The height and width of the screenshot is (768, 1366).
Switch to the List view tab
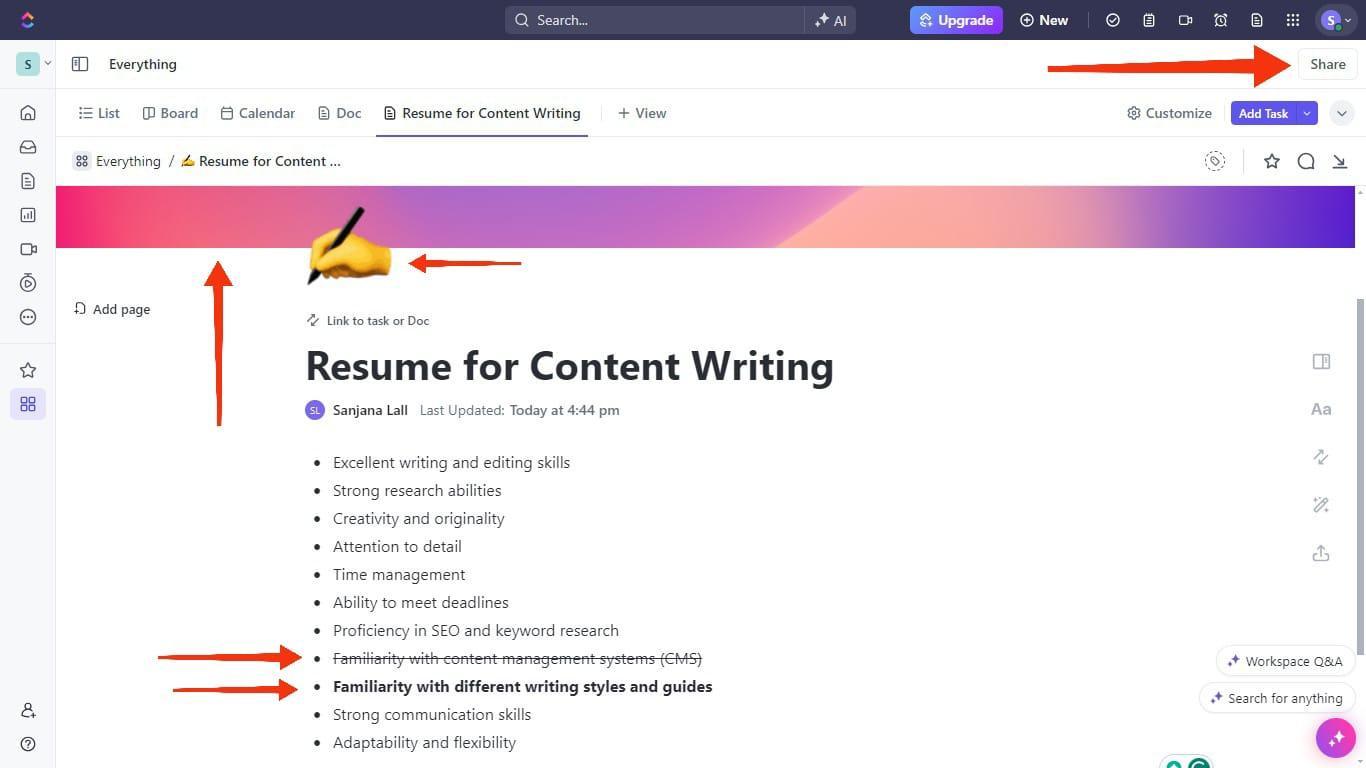click(x=99, y=113)
